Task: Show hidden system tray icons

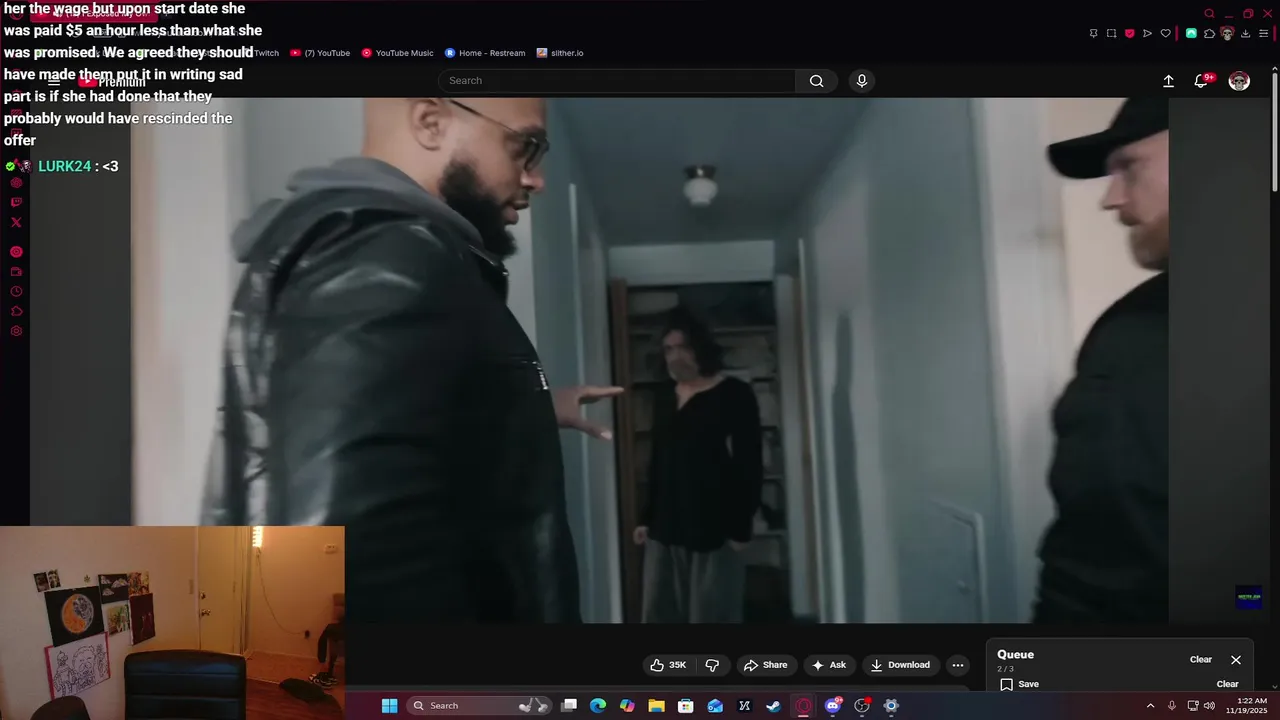Action: pyautogui.click(x=1150, y=706)
